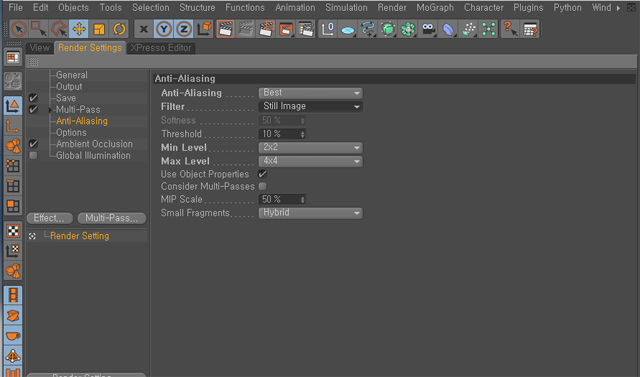Toggle the X axis lock

144,29
